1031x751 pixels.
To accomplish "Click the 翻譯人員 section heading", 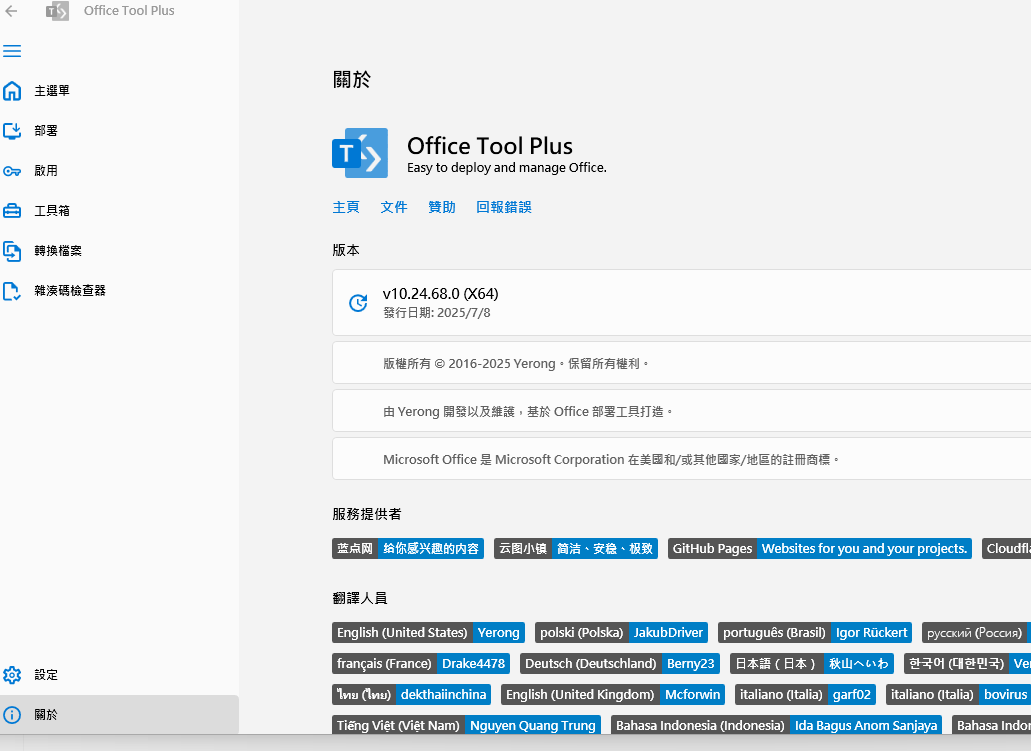I will [360, 598].
